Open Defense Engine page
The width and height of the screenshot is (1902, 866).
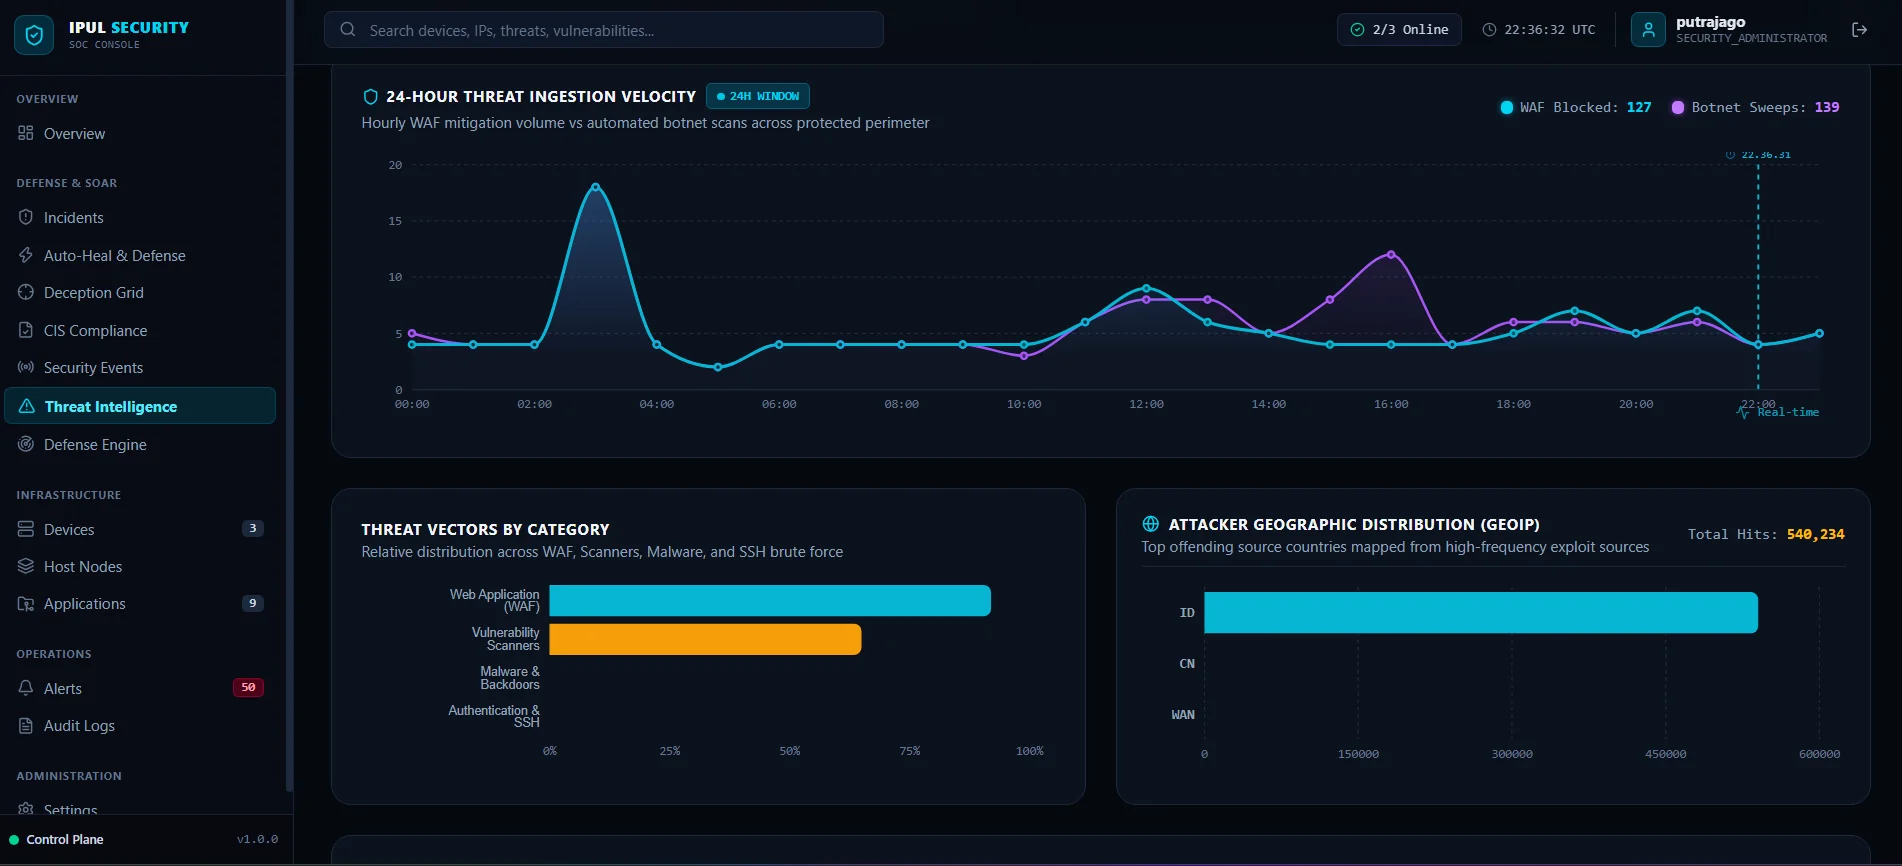click(140, 444)
